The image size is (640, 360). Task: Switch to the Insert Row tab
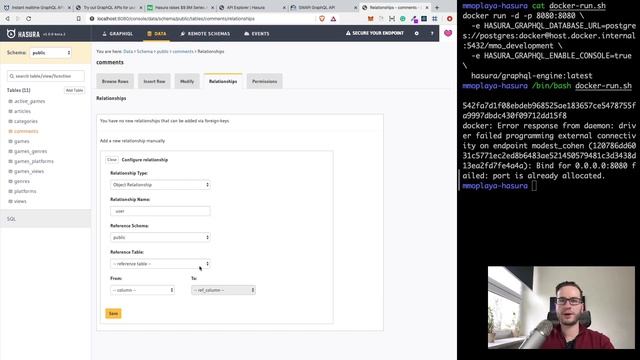[x=154, y=81]
